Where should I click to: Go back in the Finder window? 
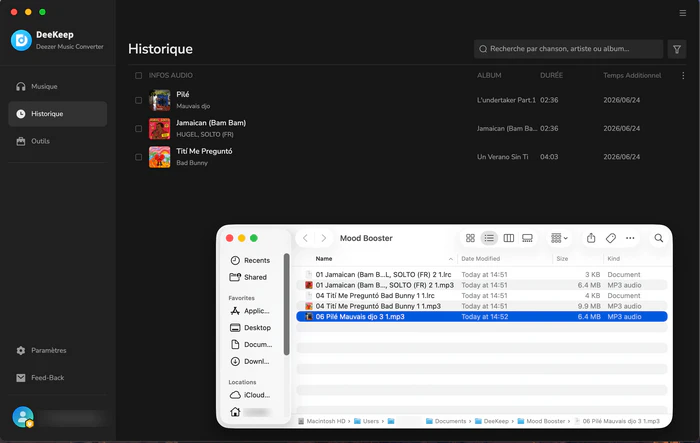tap(305, 238)
